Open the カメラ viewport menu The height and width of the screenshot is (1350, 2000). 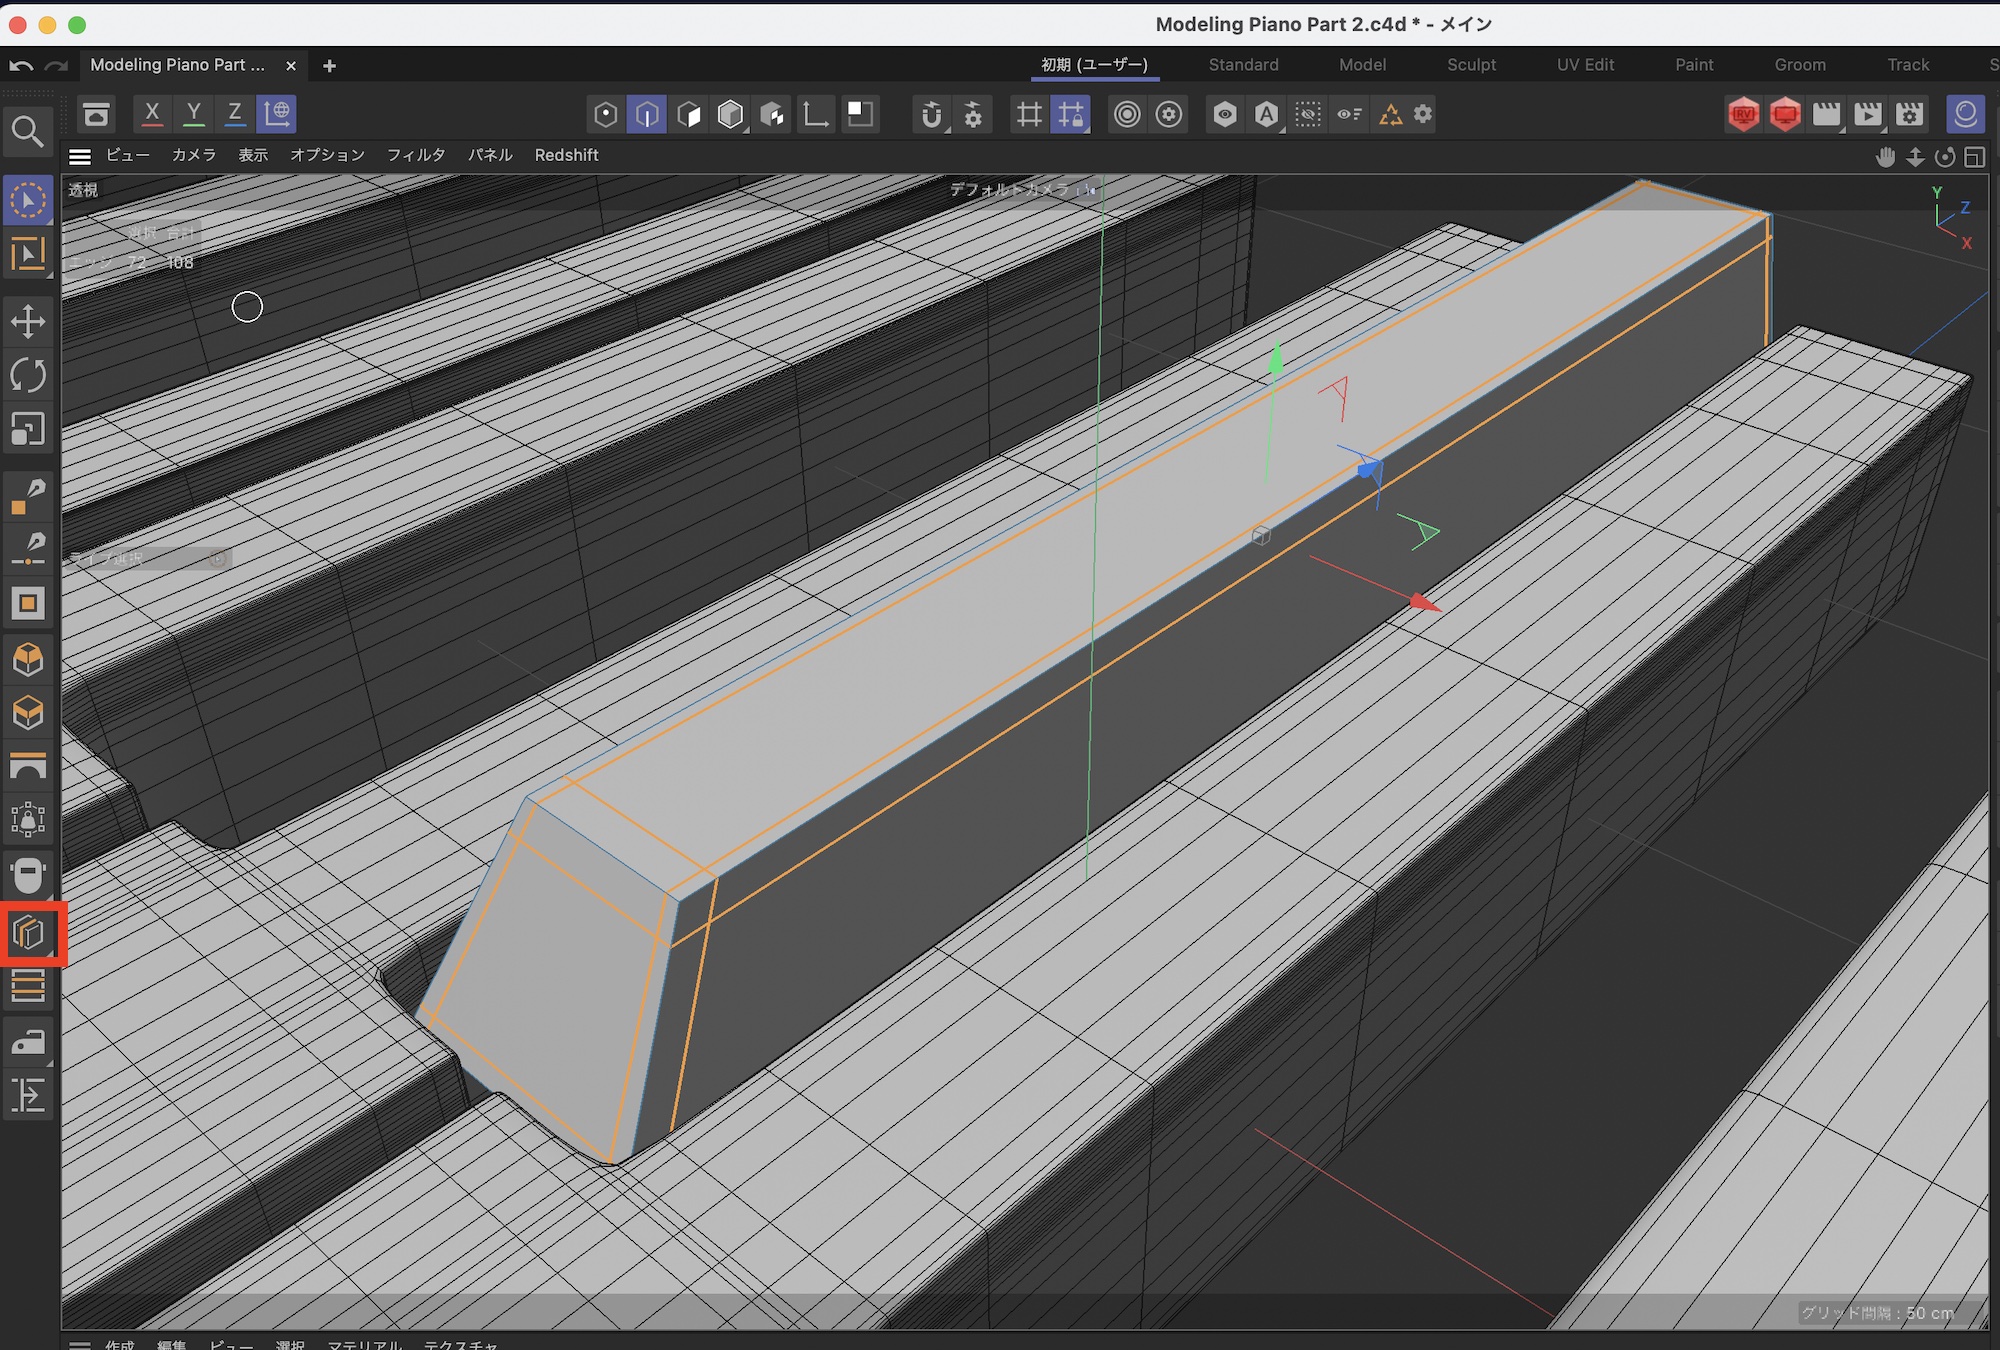pyautogui.click(x=193, y=155)
